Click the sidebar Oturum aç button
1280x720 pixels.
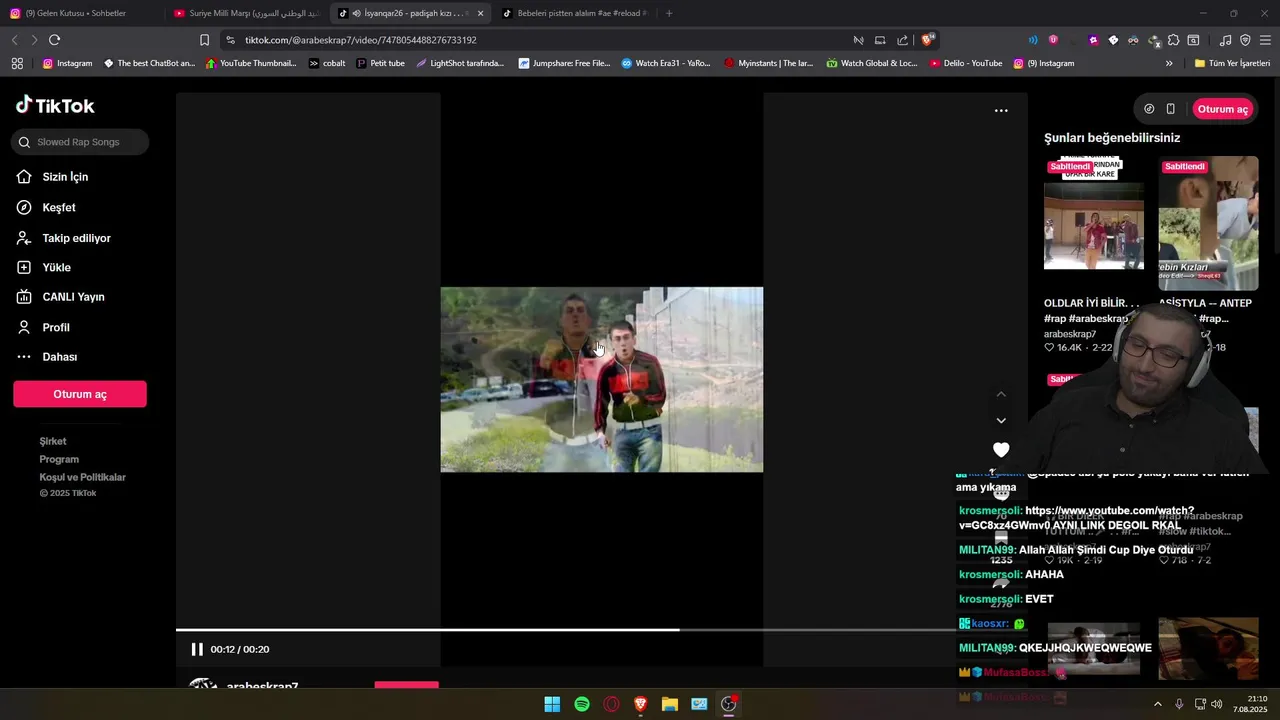click(80, 394)
